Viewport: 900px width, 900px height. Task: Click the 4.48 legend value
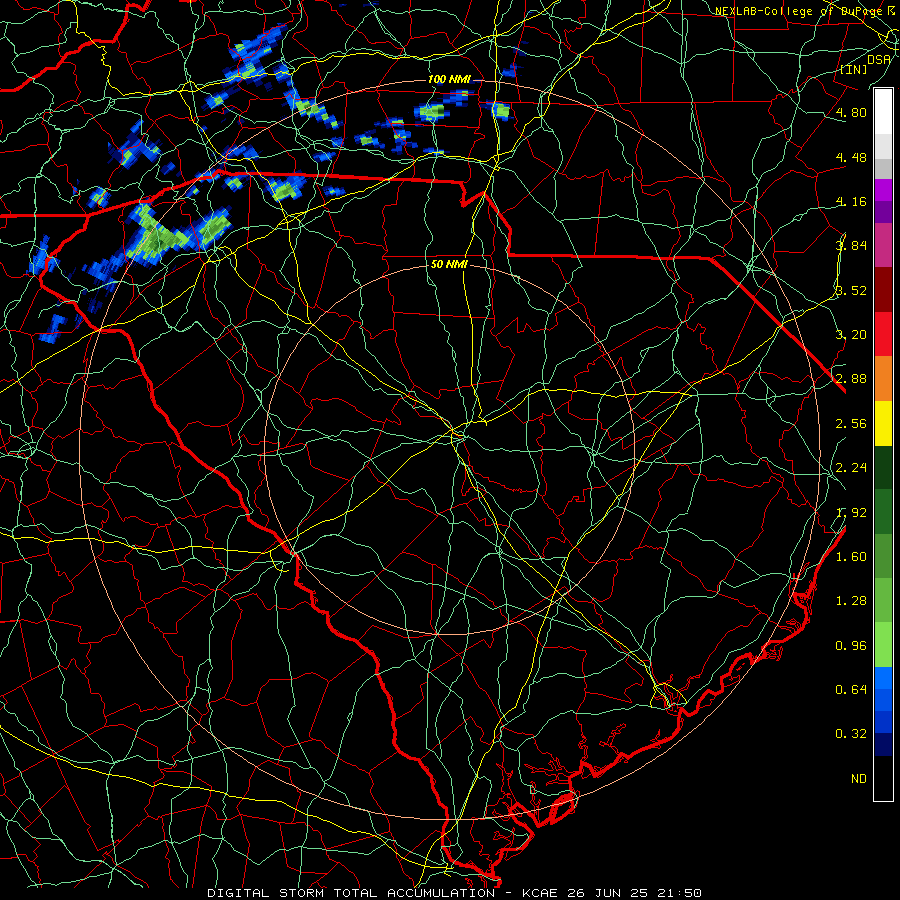click(851, 157)
